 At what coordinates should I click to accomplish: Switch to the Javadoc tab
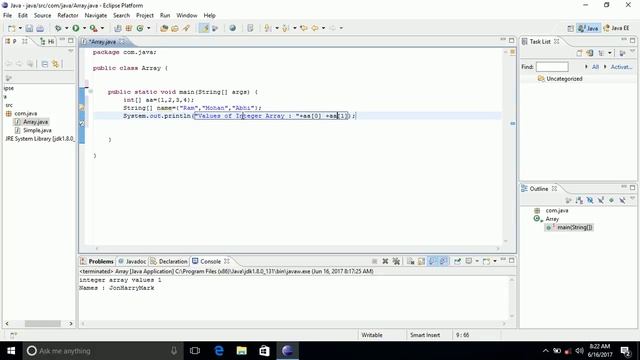(132, 261)
